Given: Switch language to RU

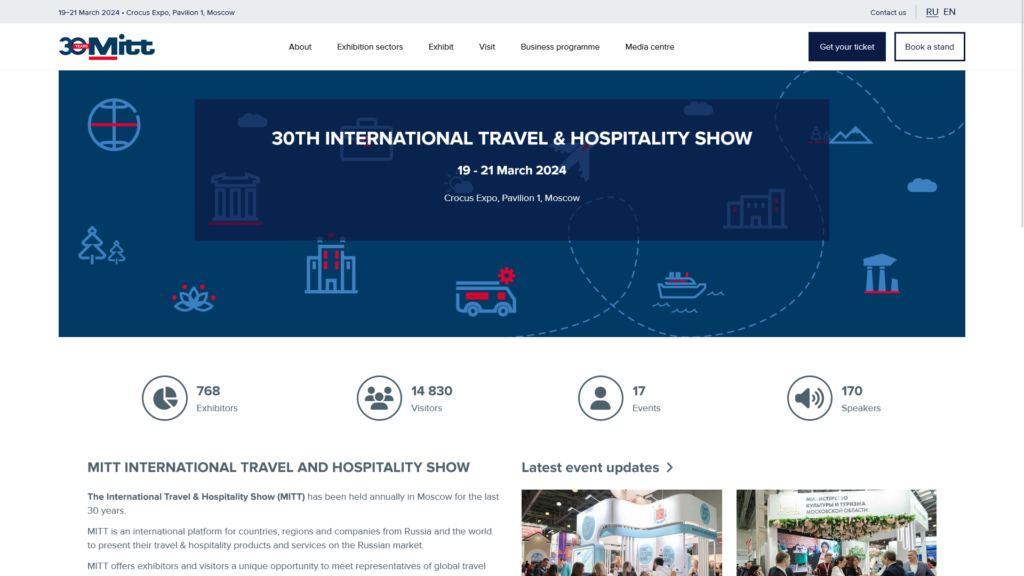Looking at the screenshot, I should (932, 12).
